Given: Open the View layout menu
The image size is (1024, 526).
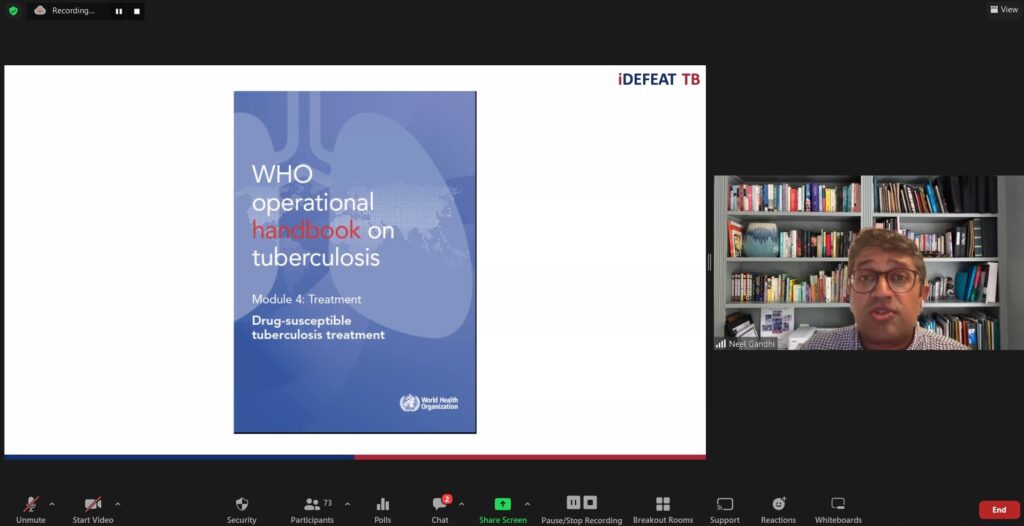Looking at the screenshot, I should (x=1003, y=10).
